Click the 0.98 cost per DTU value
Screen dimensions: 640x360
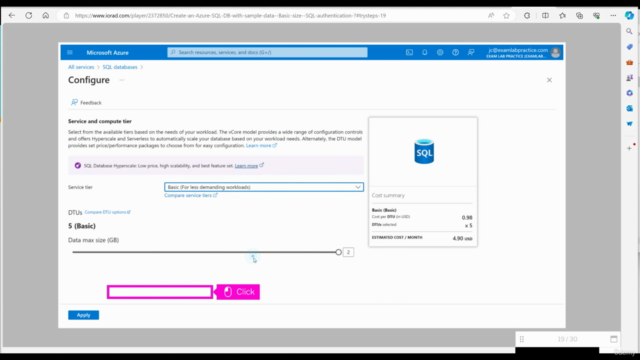click(467, 218)
